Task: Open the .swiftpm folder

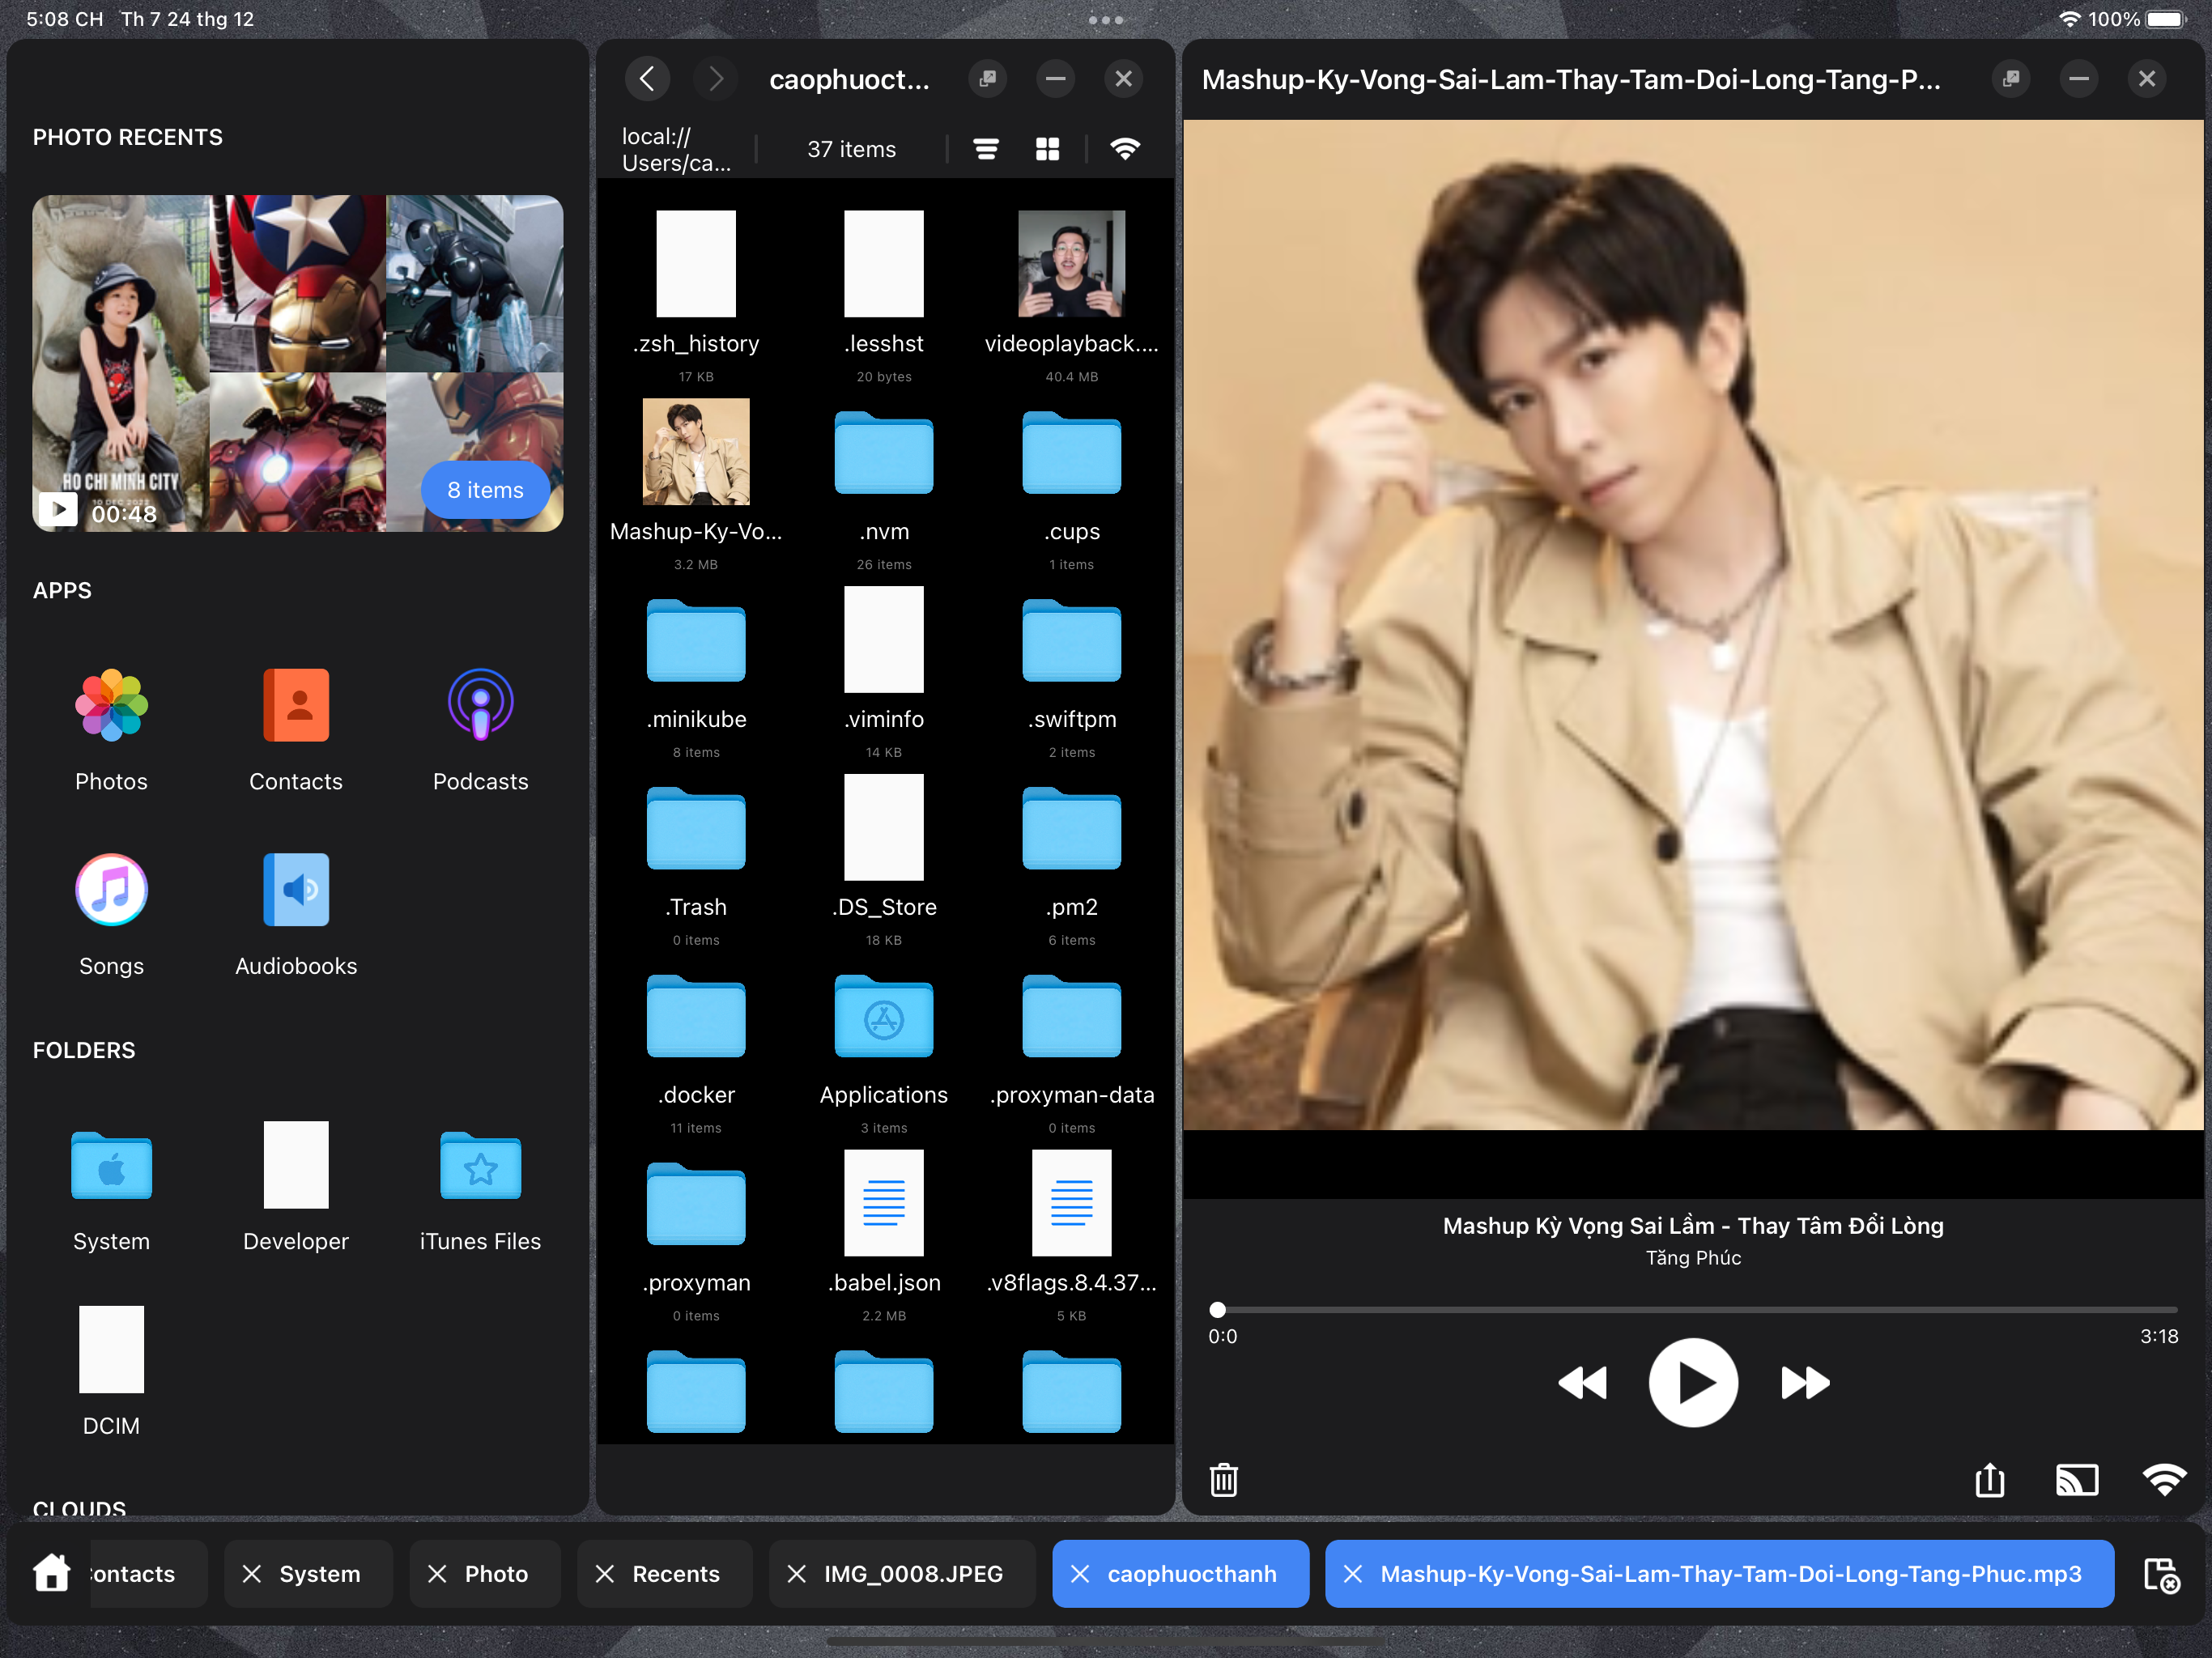Action: [1072, 640]
